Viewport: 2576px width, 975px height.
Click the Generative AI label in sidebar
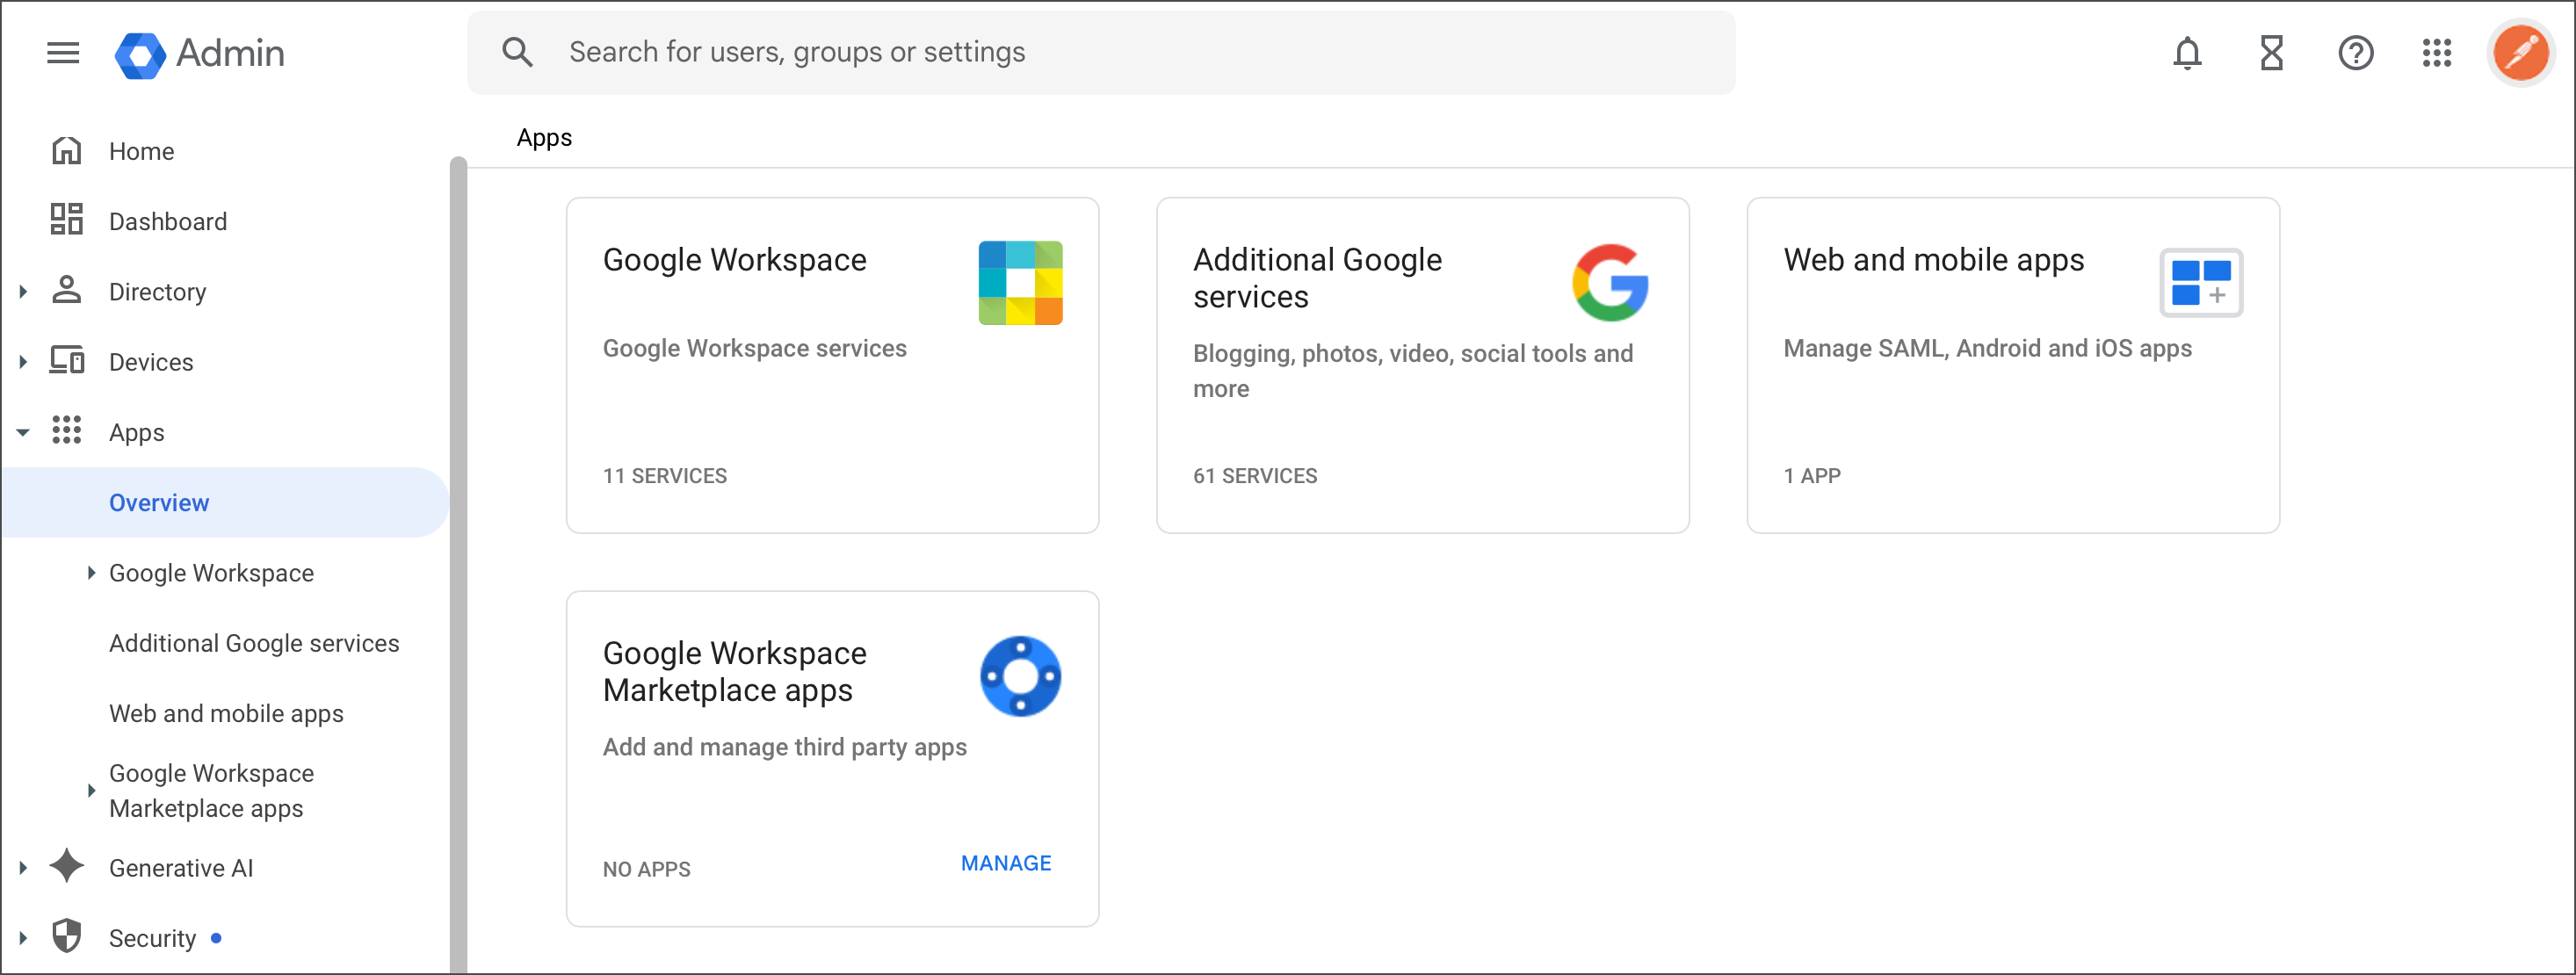click(180, 868)
